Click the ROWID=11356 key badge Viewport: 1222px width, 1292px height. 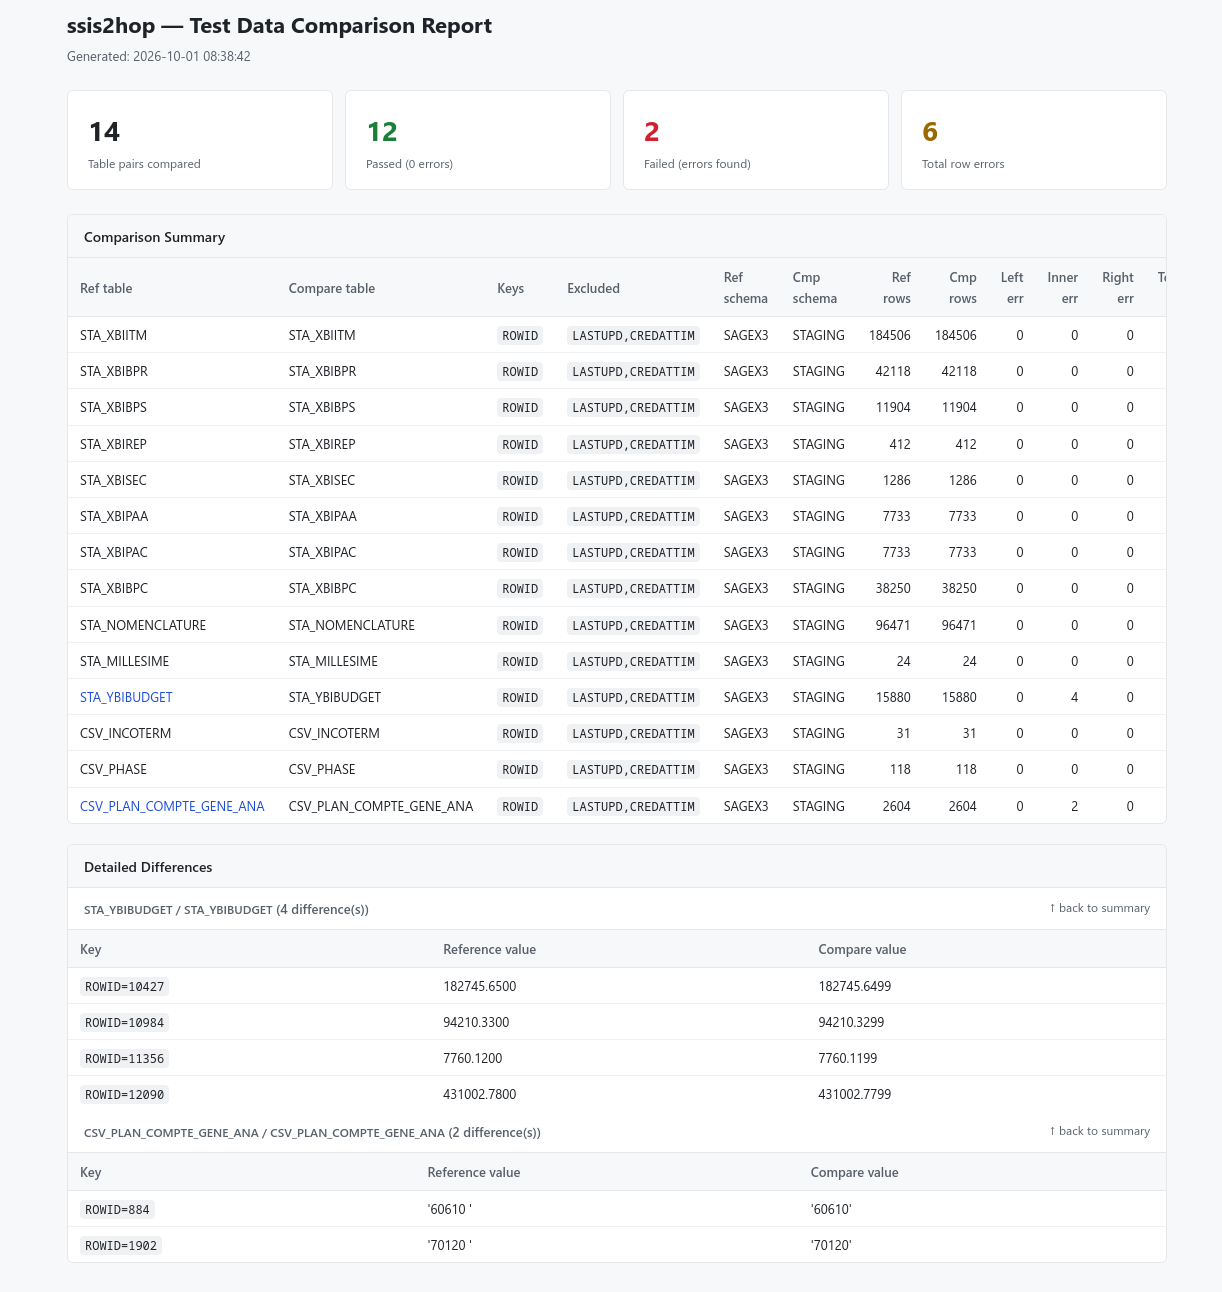124,1059
